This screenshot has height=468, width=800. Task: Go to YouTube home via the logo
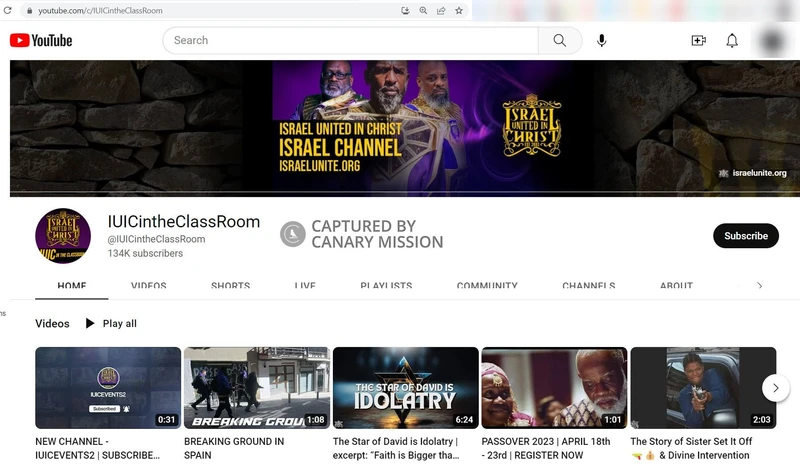(41, 40)
